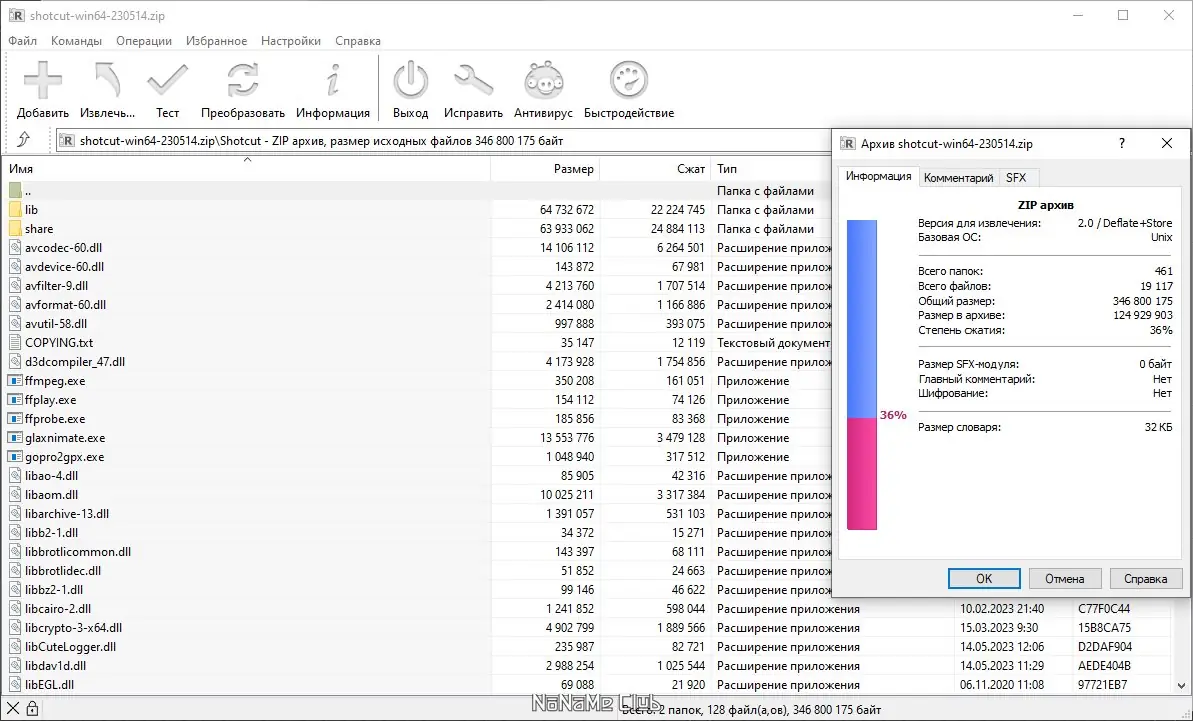Viewport: 1193px width, 721px height.
Task: Sort by the Размер column header
Action: point(545,169)
